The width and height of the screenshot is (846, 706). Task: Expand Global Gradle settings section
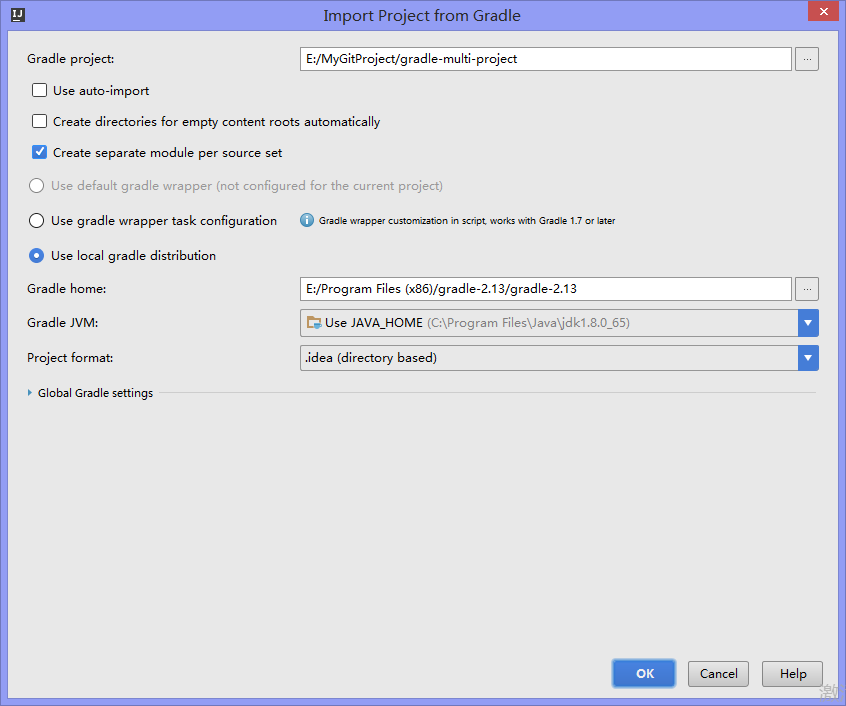(x=30, y=393)
